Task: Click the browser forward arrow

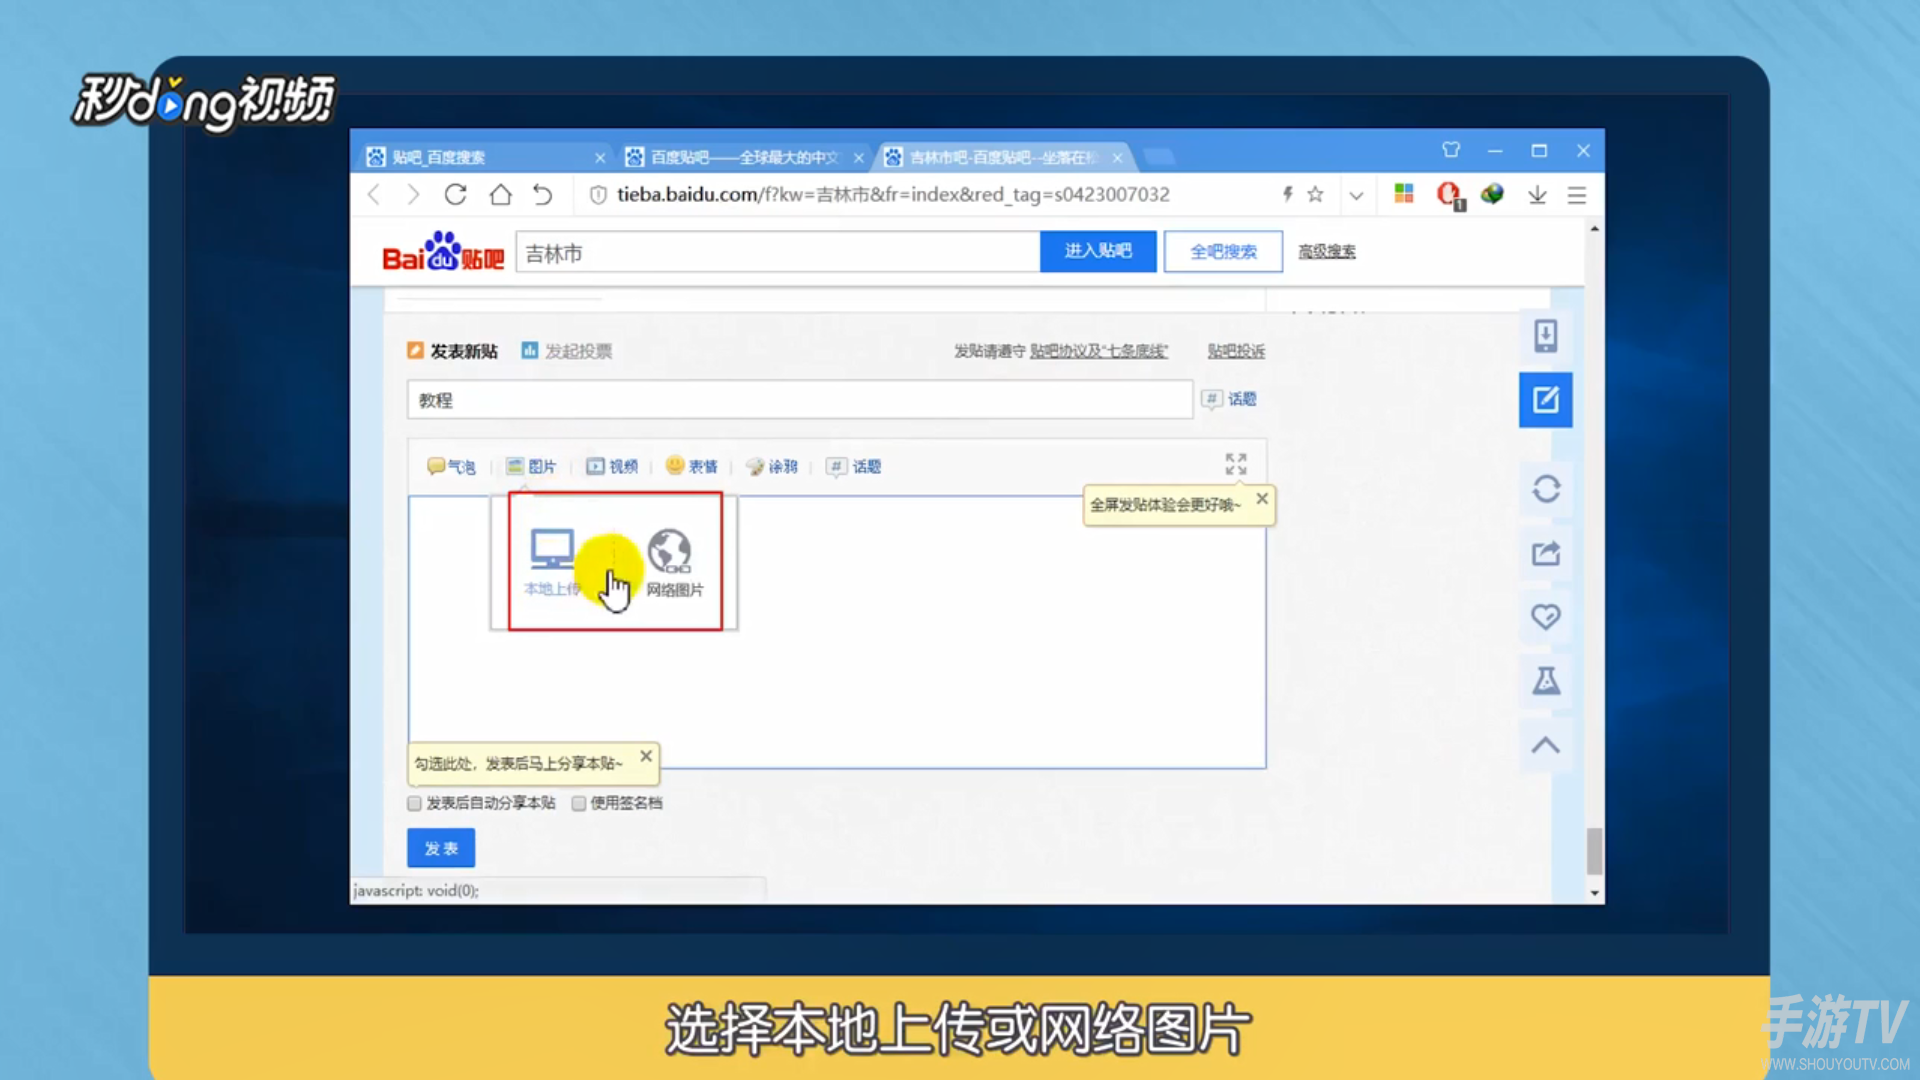Action: click(x=413, y=195)
